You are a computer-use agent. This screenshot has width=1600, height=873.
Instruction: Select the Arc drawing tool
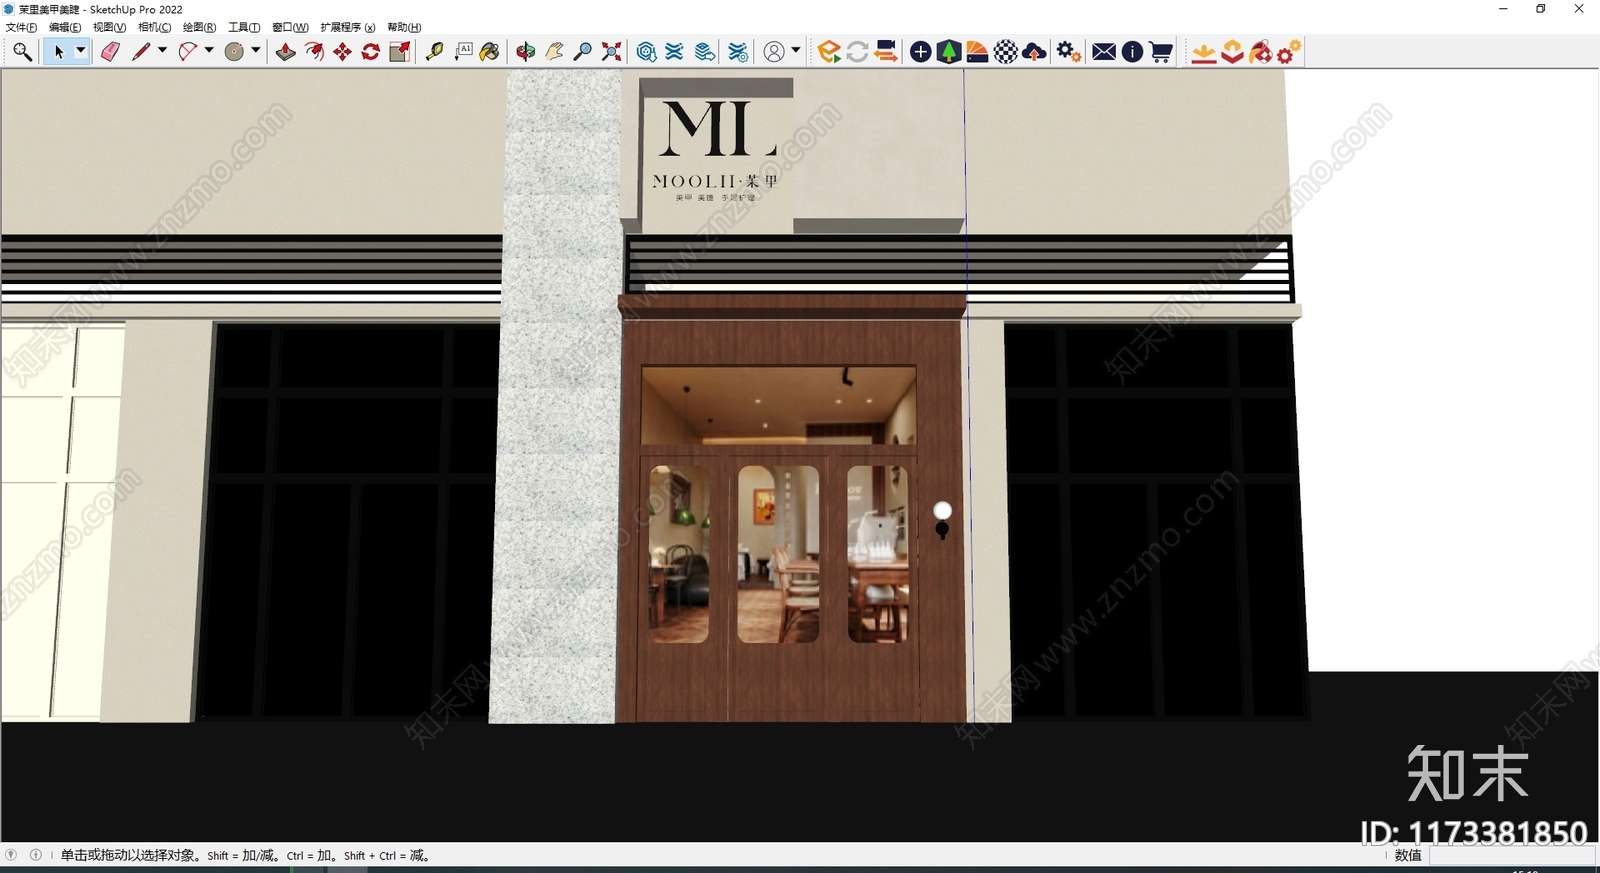point(187,52)
